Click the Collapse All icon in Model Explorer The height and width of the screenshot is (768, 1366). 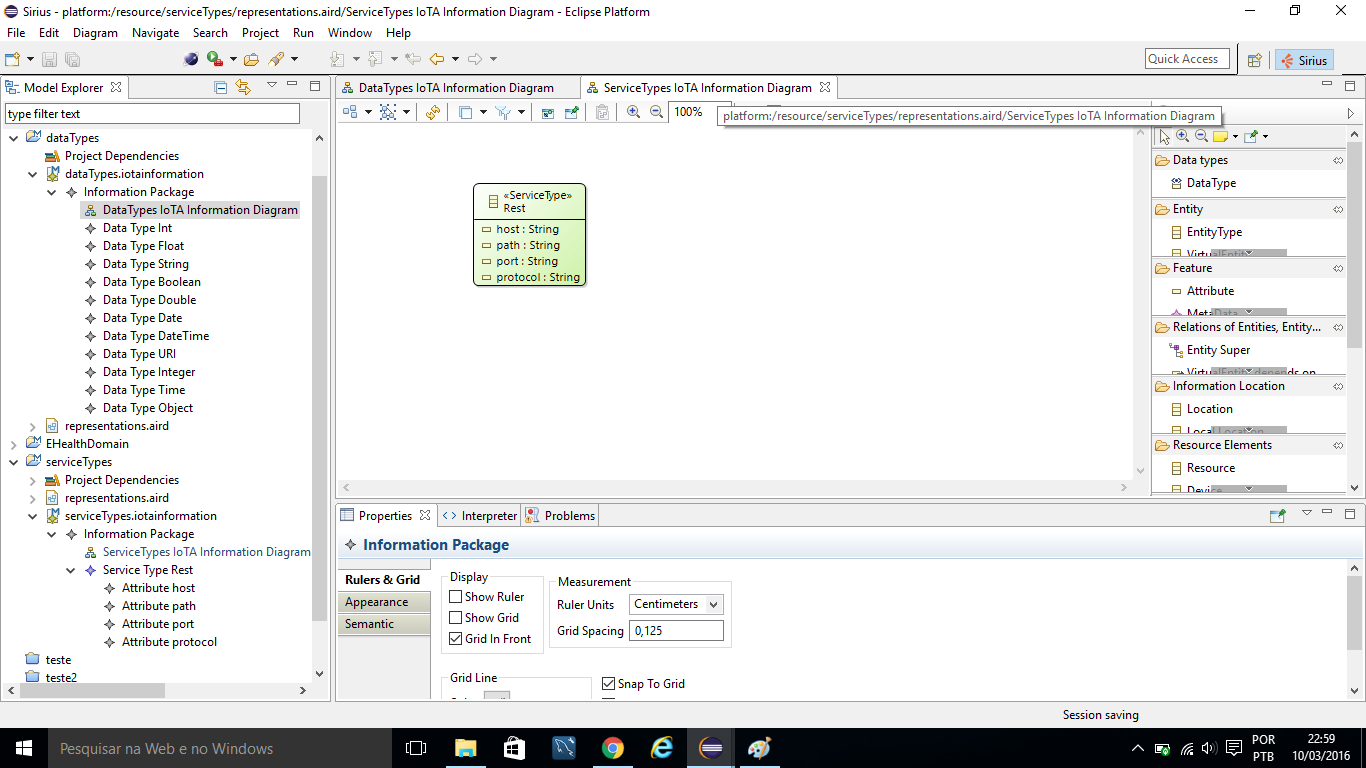(221, 88)
